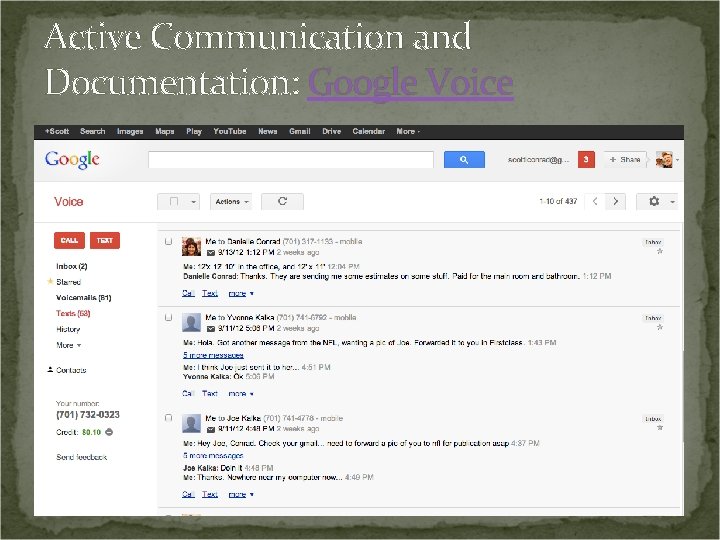Viewport: 720px width, 540px height.
Task: Open Play in the top bar
Action: coord(194,131)
